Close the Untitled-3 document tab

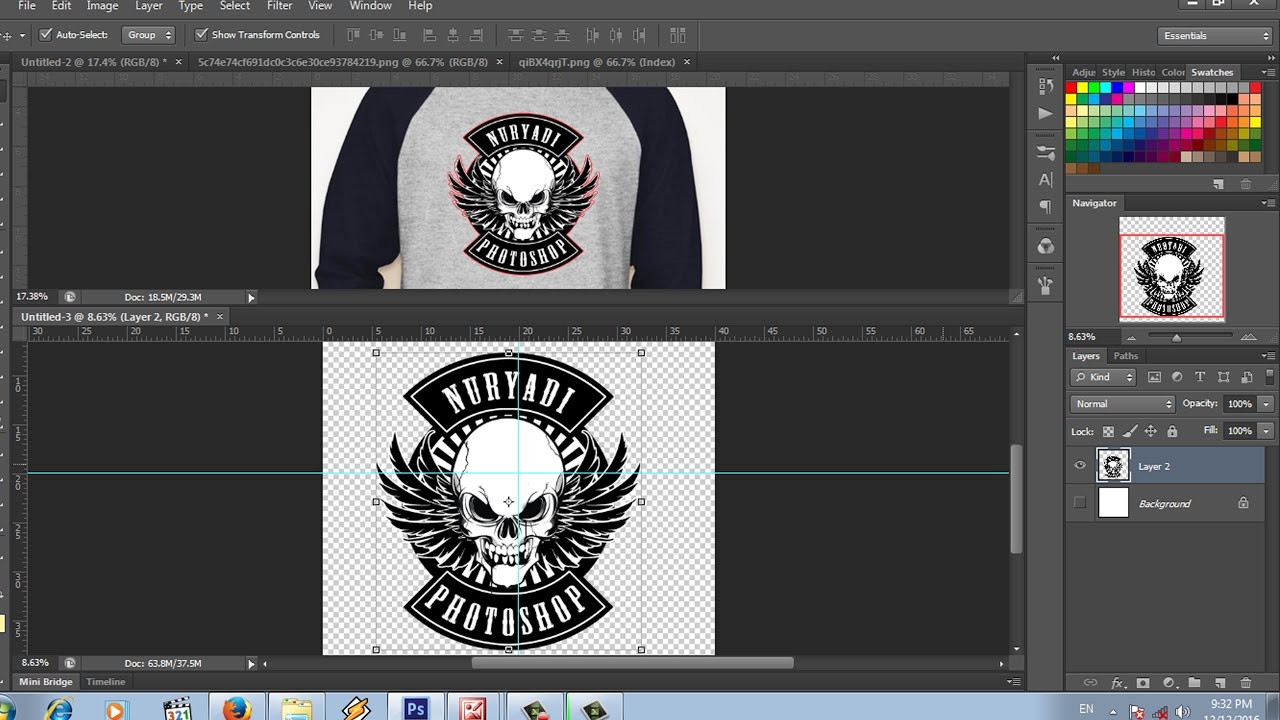click(x=220, y=317)
